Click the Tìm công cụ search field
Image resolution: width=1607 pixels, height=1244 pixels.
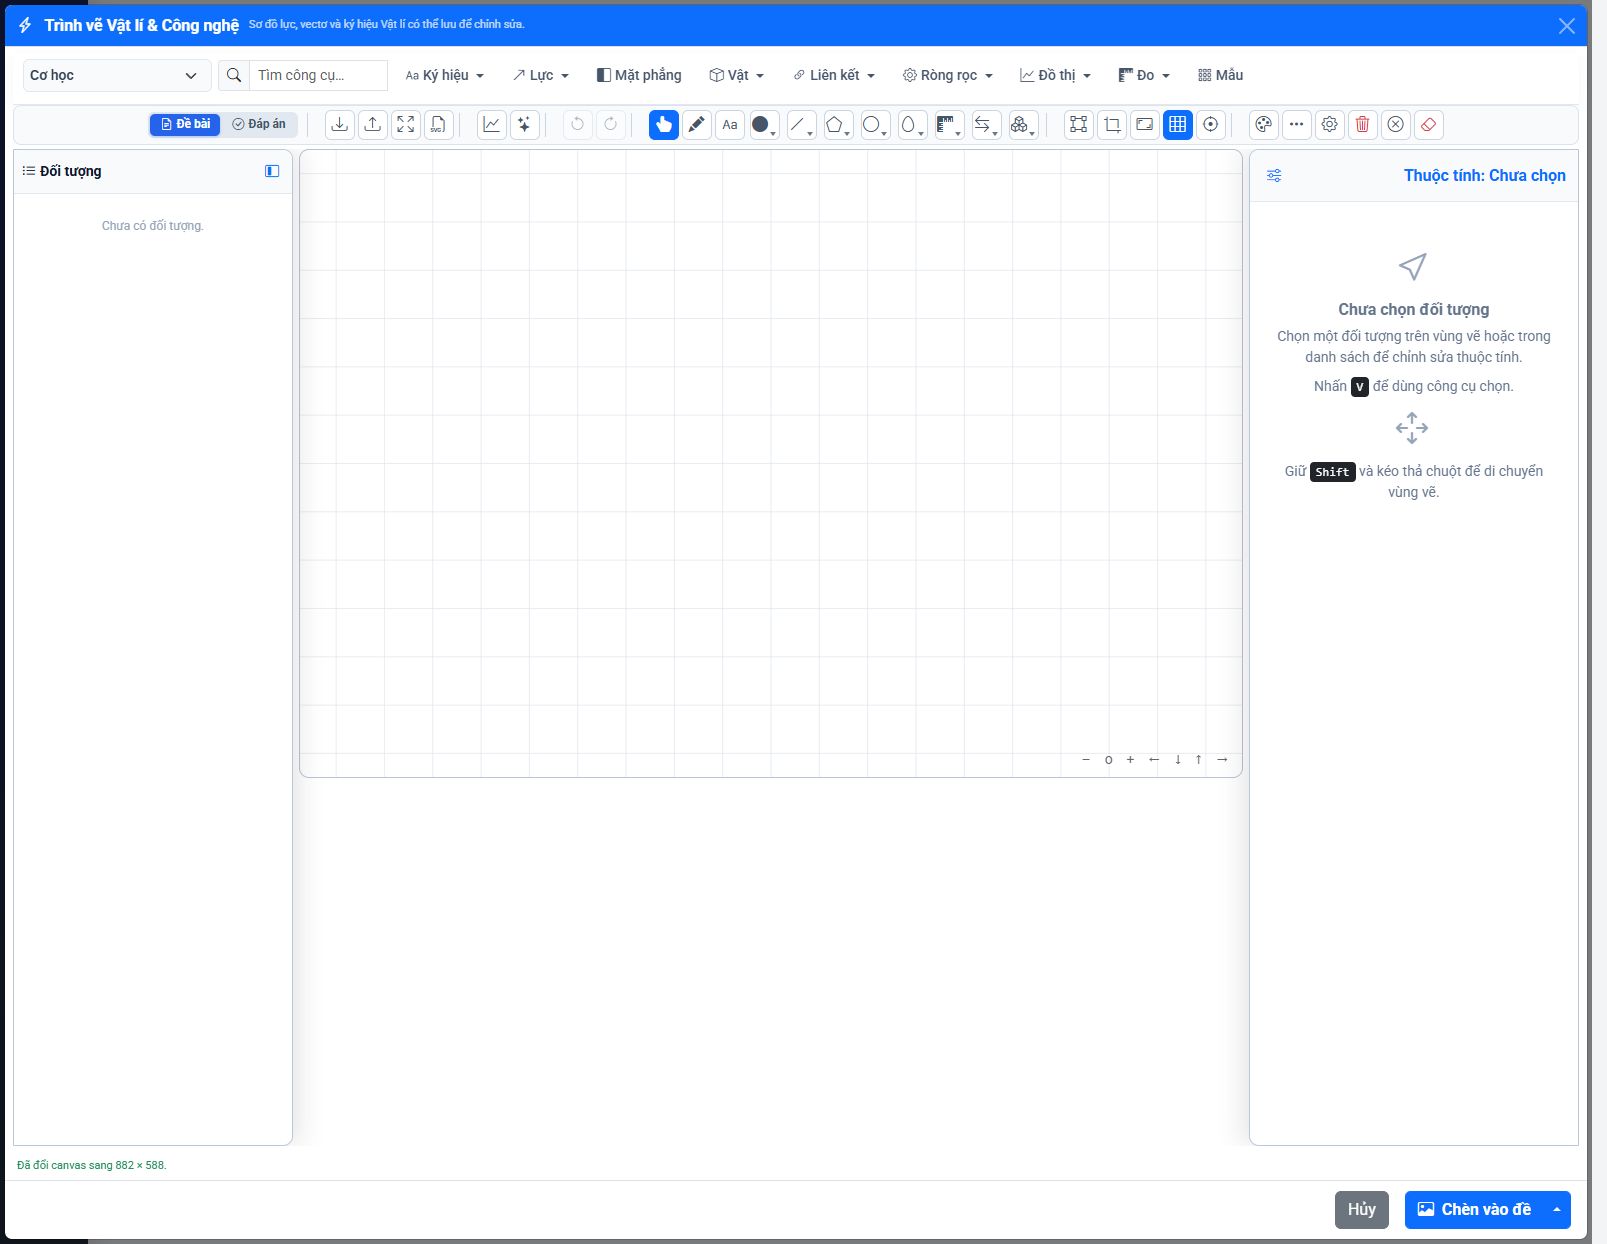[318, 75]
